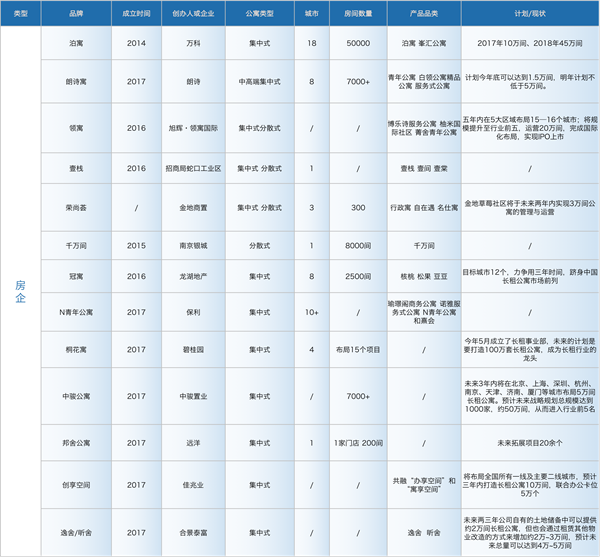
Task: Select the 布局15个项目 cell
Action: tap(357, 349)
